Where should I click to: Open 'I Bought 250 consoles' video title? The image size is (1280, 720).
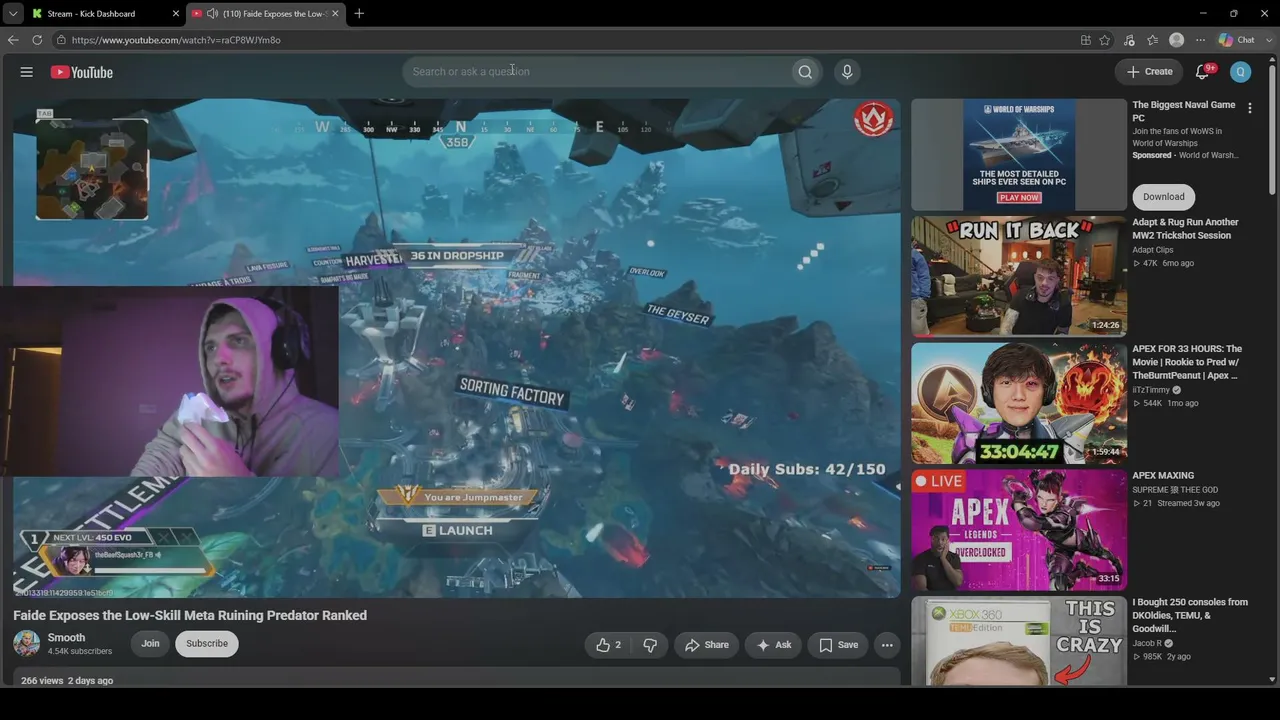(1190, 615)
